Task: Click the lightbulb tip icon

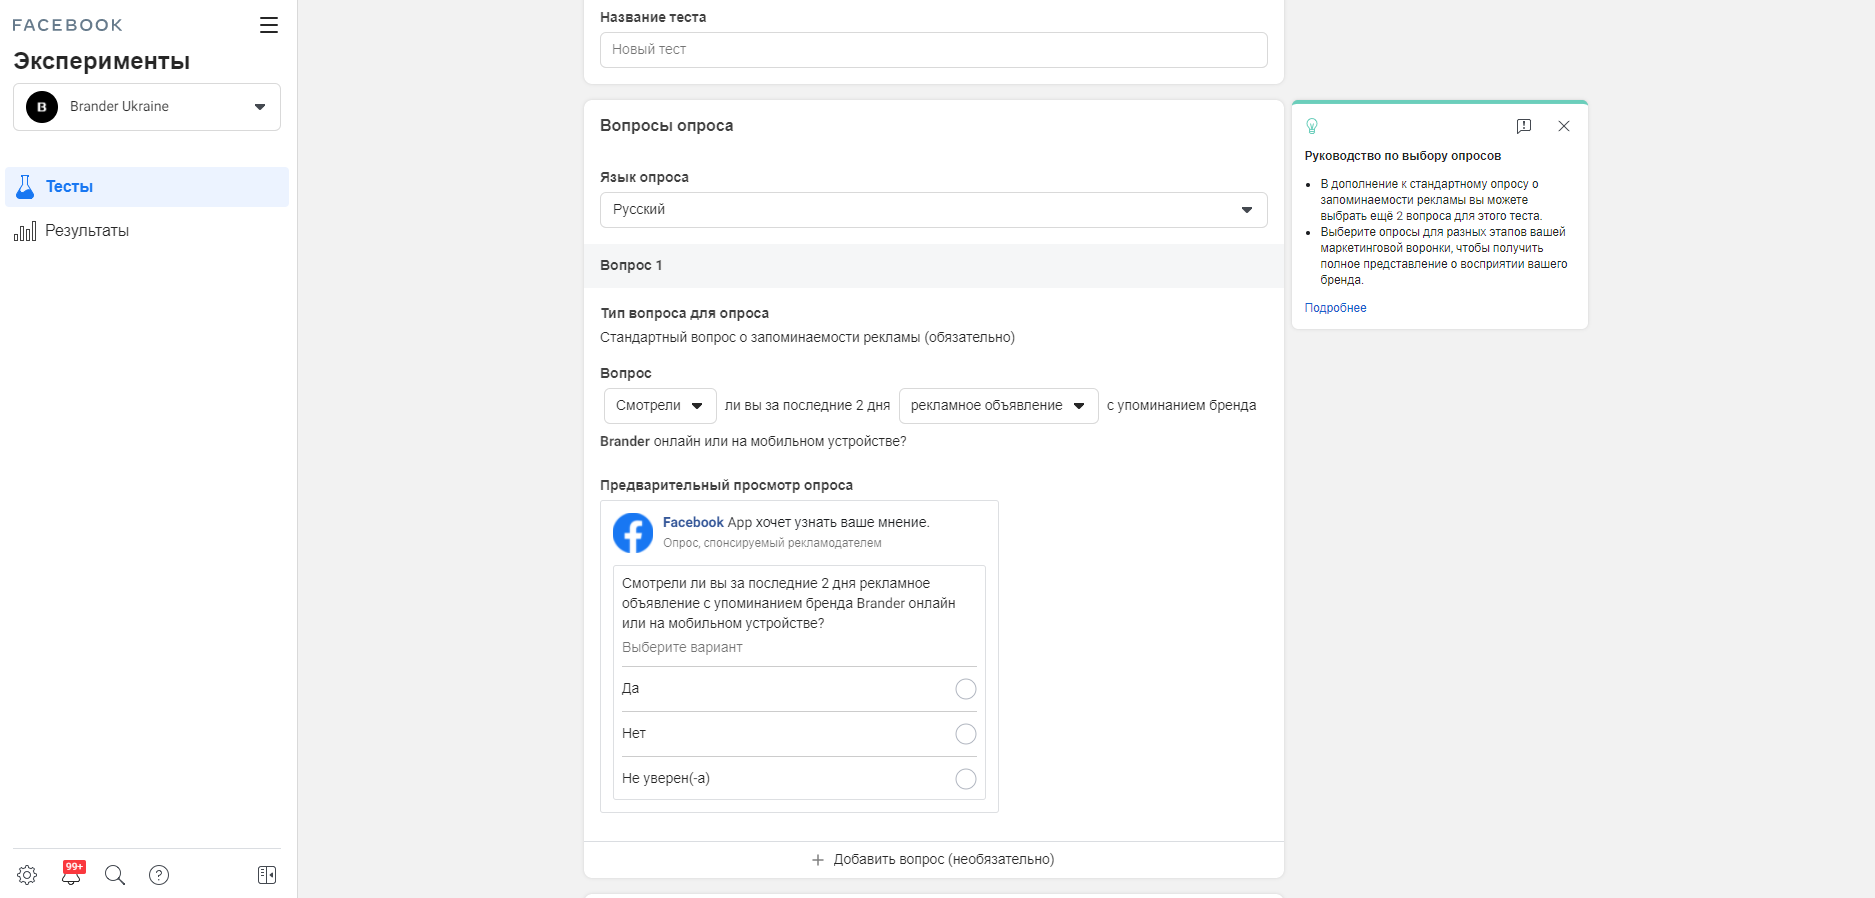Action: pos(1312,126)
